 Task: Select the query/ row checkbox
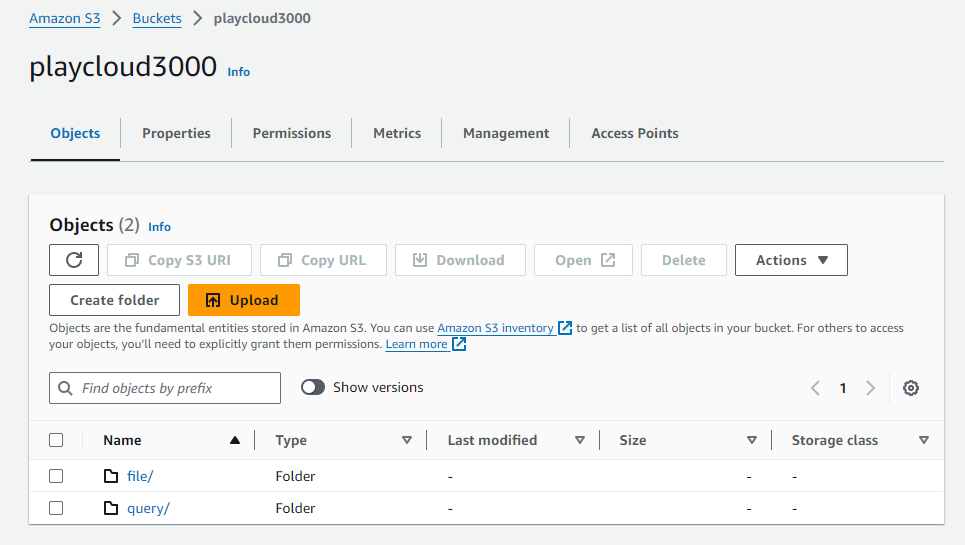pyautogui.click(x=56, y=508)
